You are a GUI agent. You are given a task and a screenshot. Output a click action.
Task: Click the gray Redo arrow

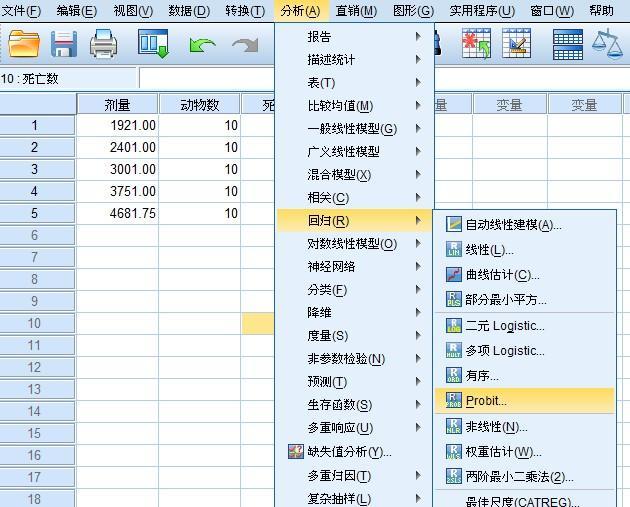245,45
